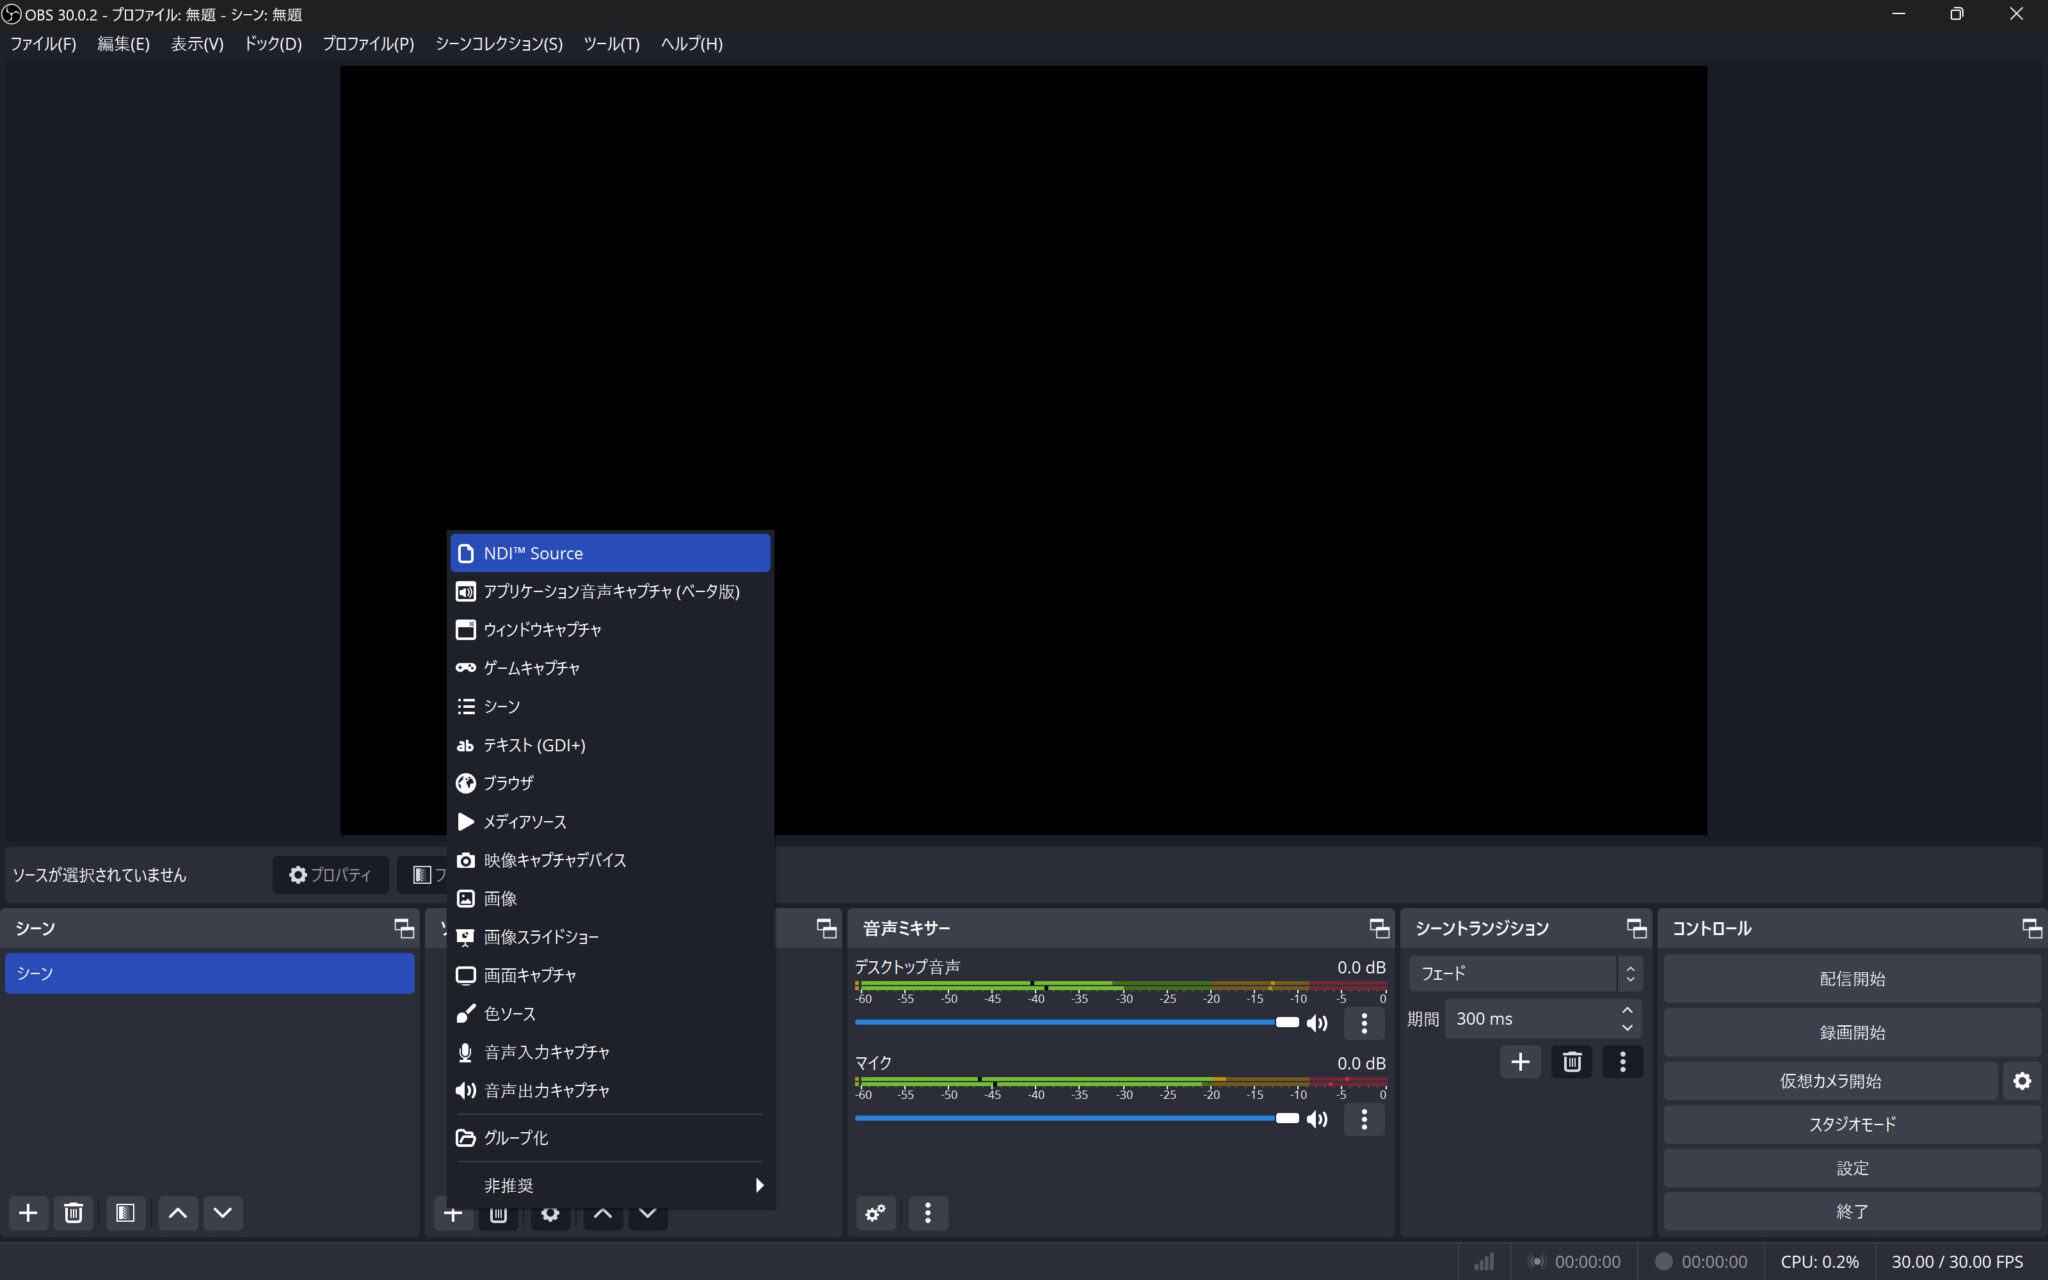Open virtual camera settings gear

(x=2021, y=1080)
